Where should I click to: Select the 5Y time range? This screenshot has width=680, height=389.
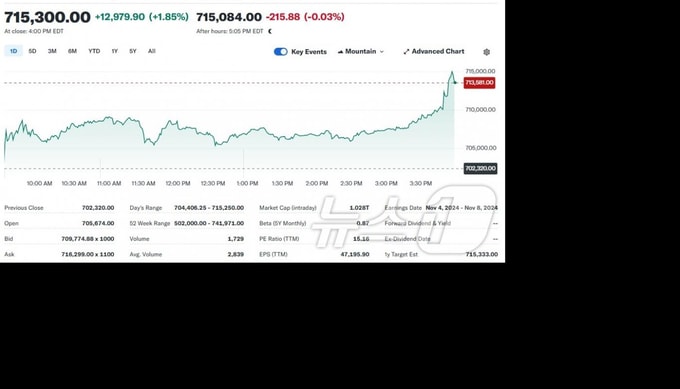[x=133, y=51]
